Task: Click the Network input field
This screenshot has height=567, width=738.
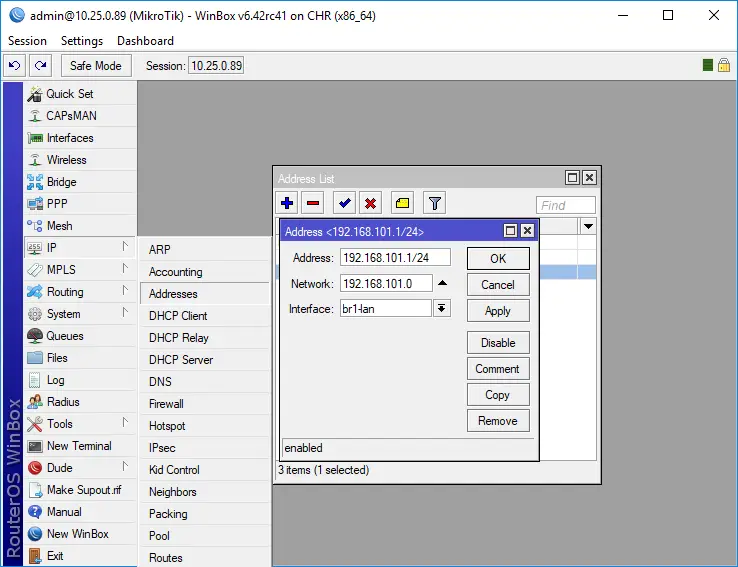Action: (x=386, y=284)
